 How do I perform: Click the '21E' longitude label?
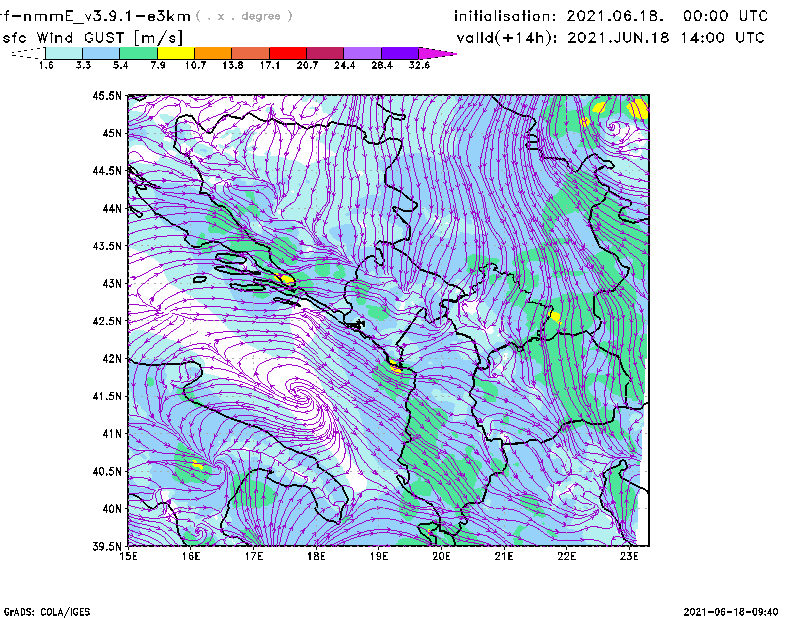pyautogui.click(x=504, y=556)
